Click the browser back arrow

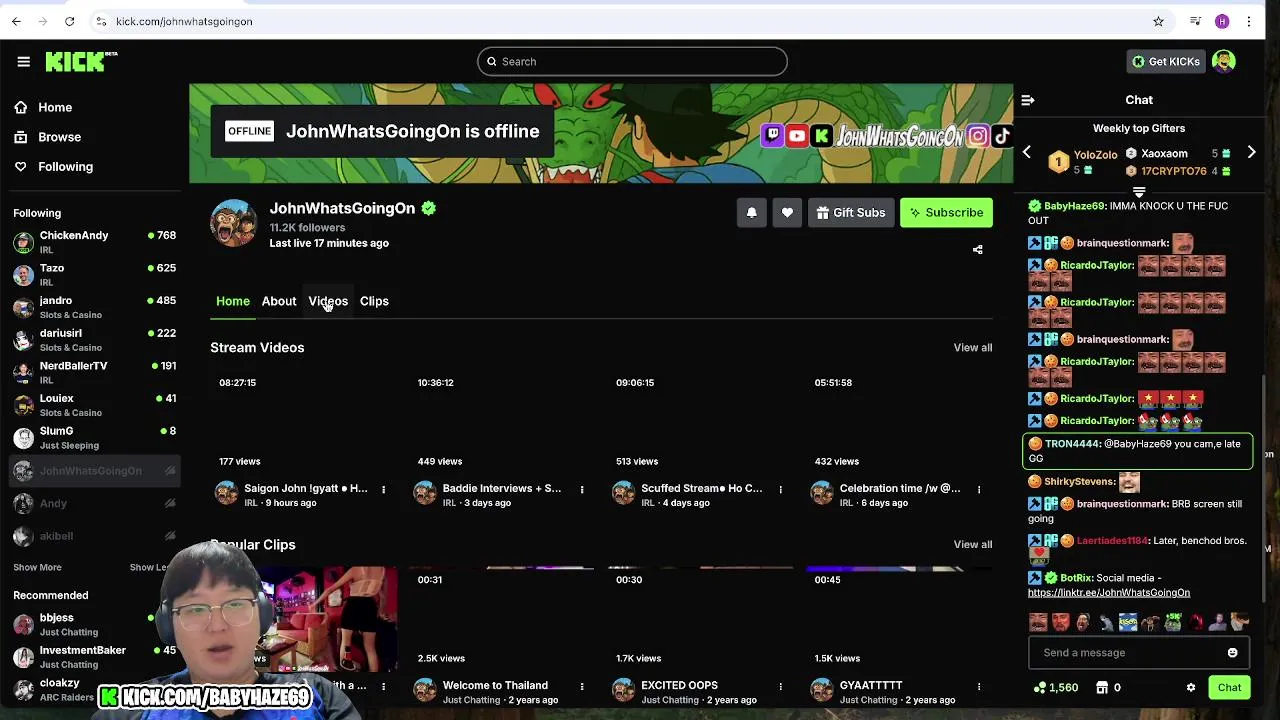pos(16,21)
